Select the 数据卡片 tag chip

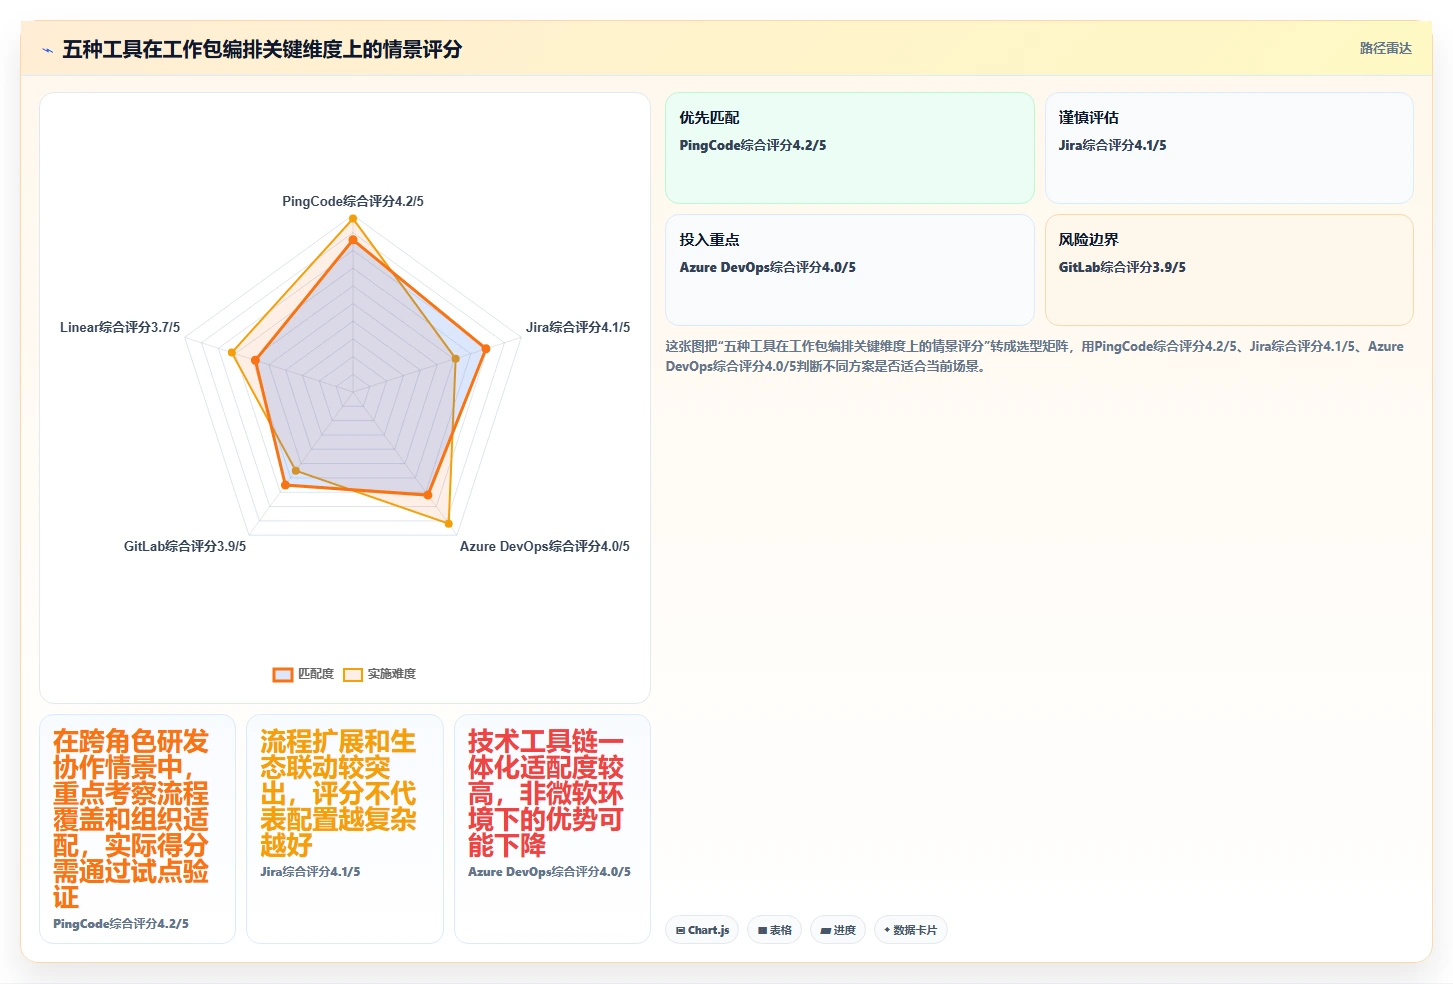pos(910,930)
